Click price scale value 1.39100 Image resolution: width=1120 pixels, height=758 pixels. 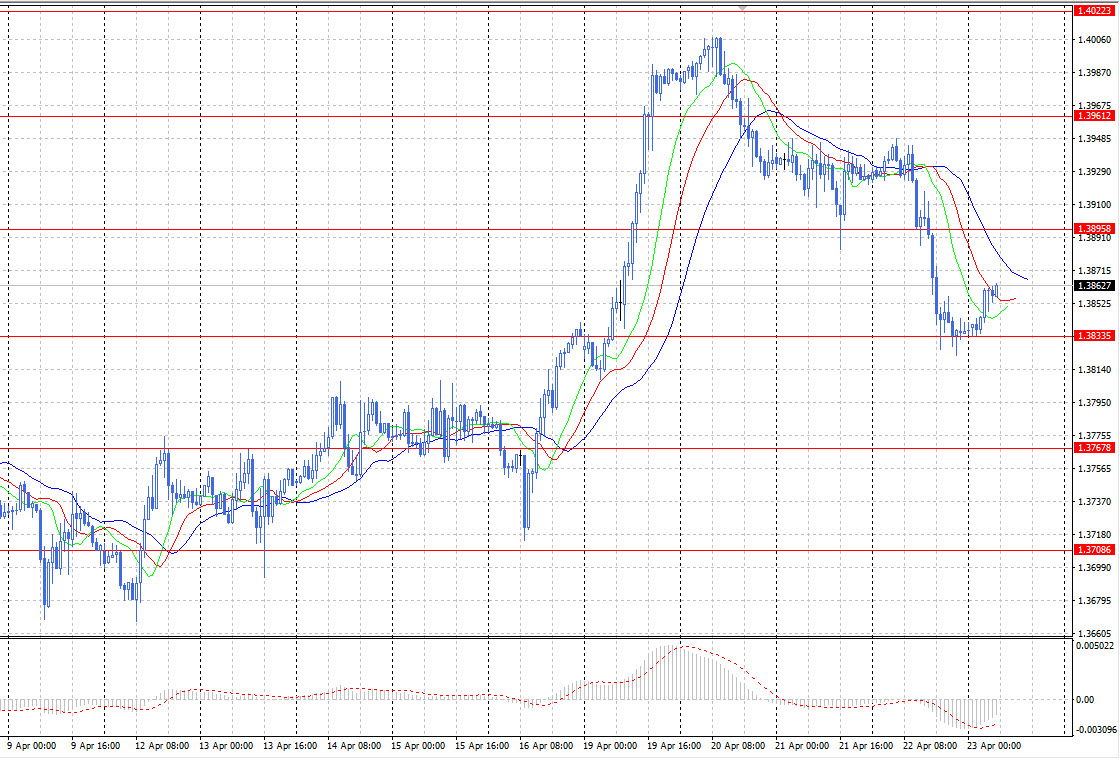tap(1094, 205)
